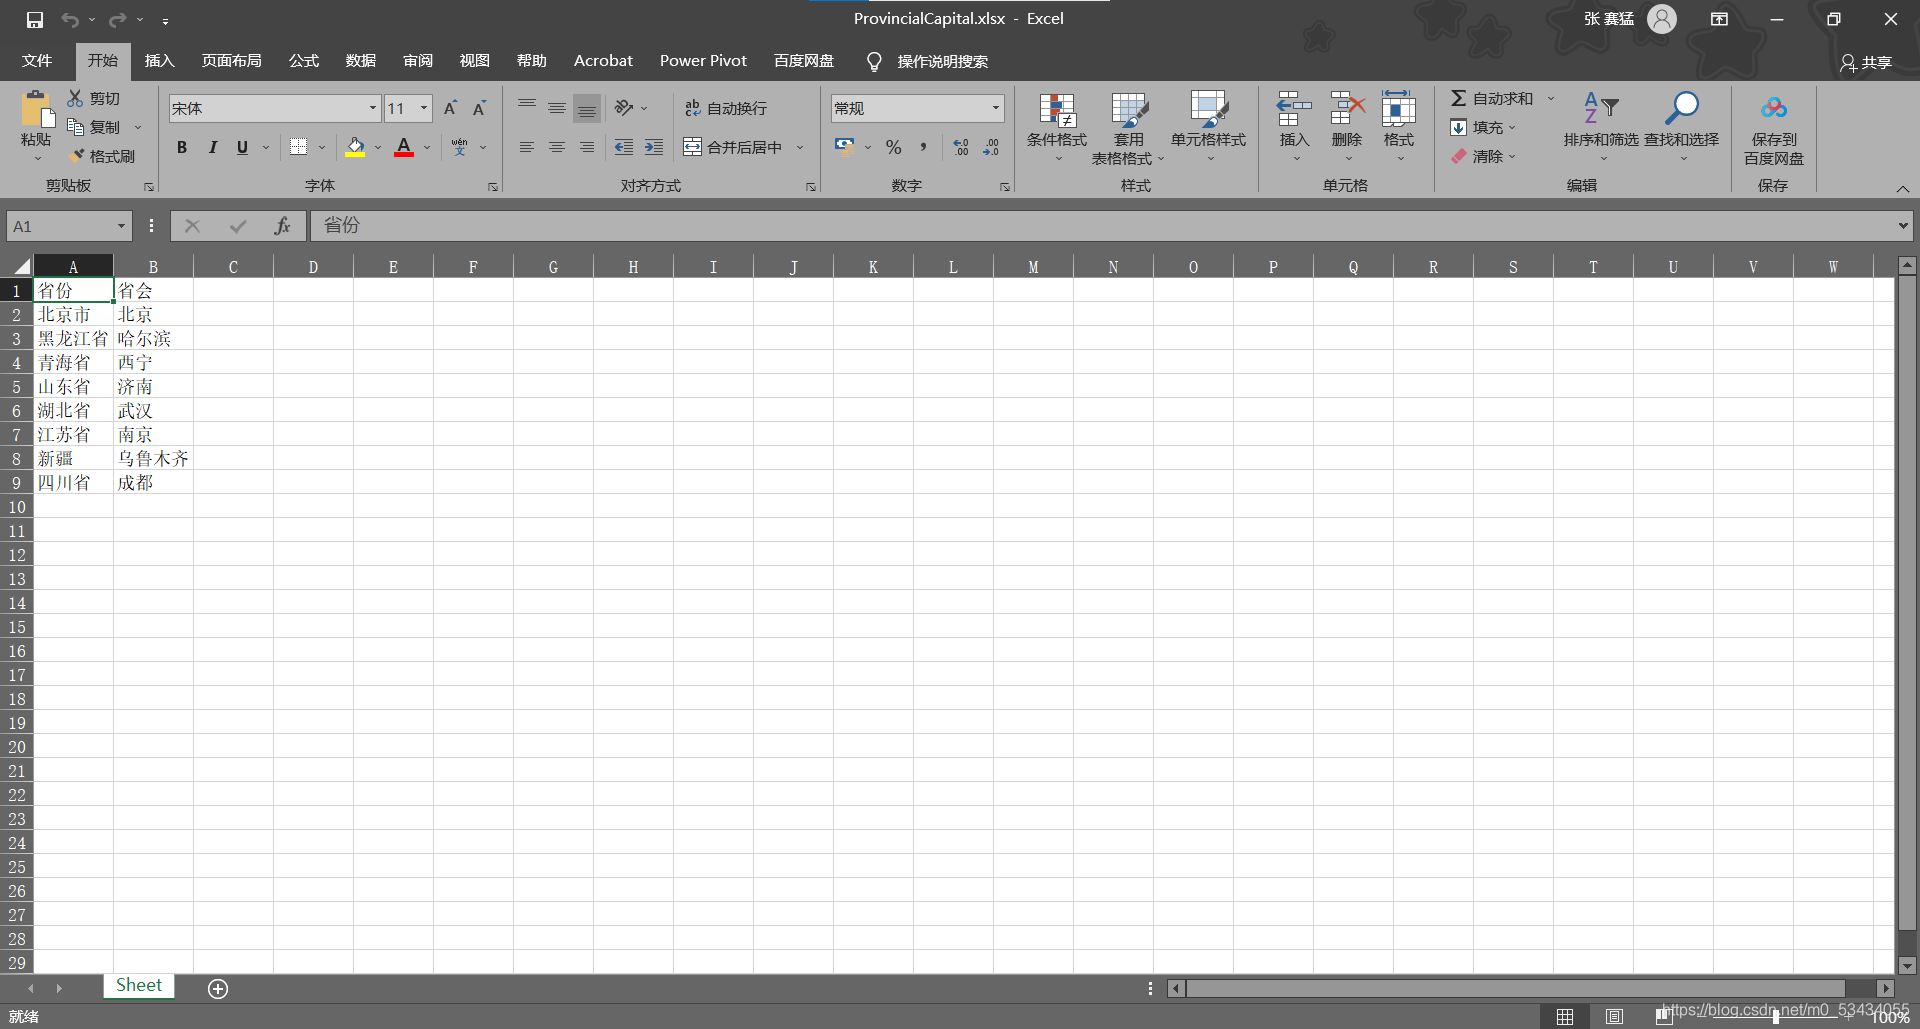
Task: Click the Paste (粘贴) clipboard icon
Action: pyautogui.click(x=37, y=110)
